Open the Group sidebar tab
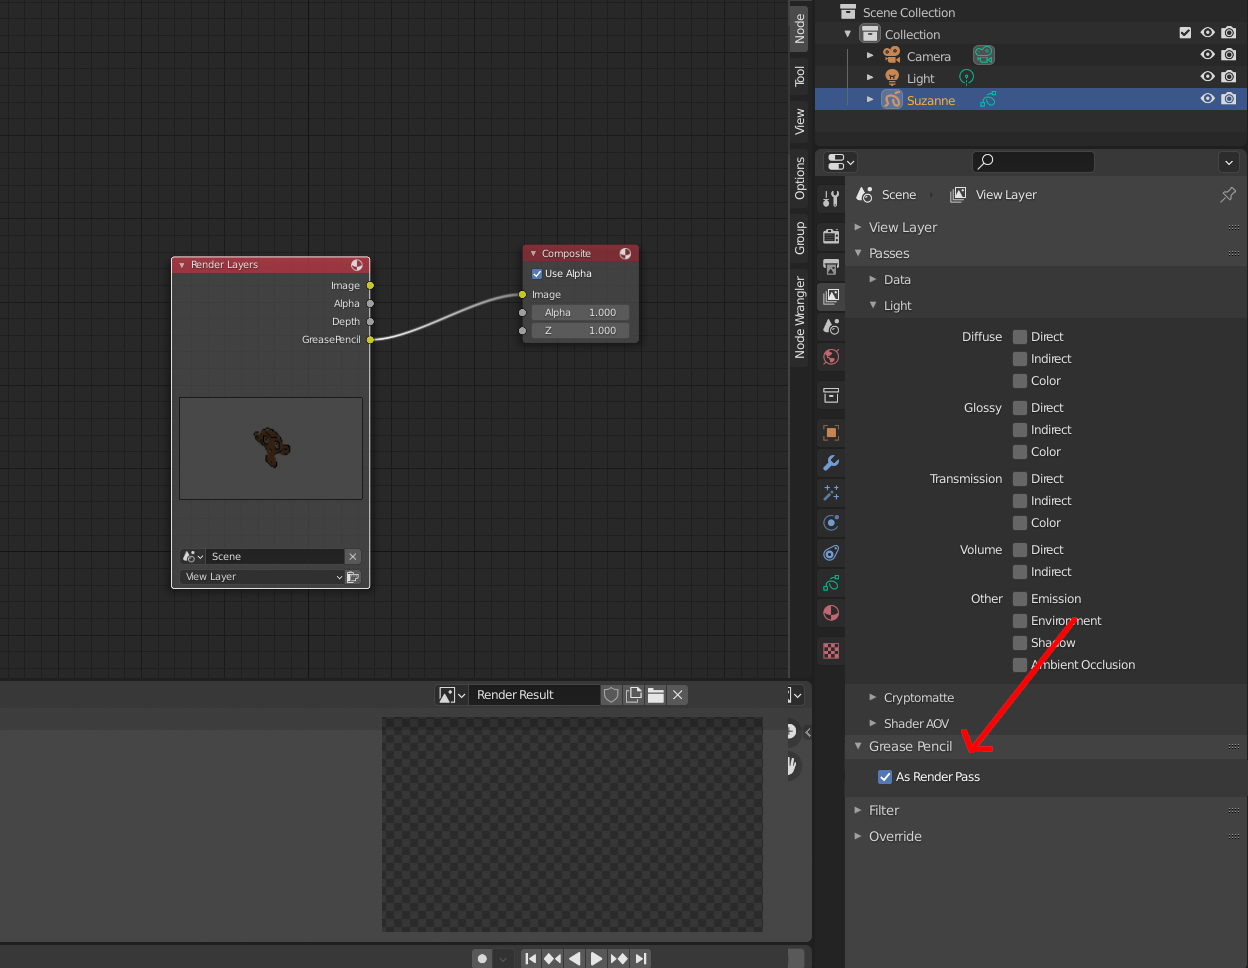This screenshot has height=968, width=1248. [800, 238]
